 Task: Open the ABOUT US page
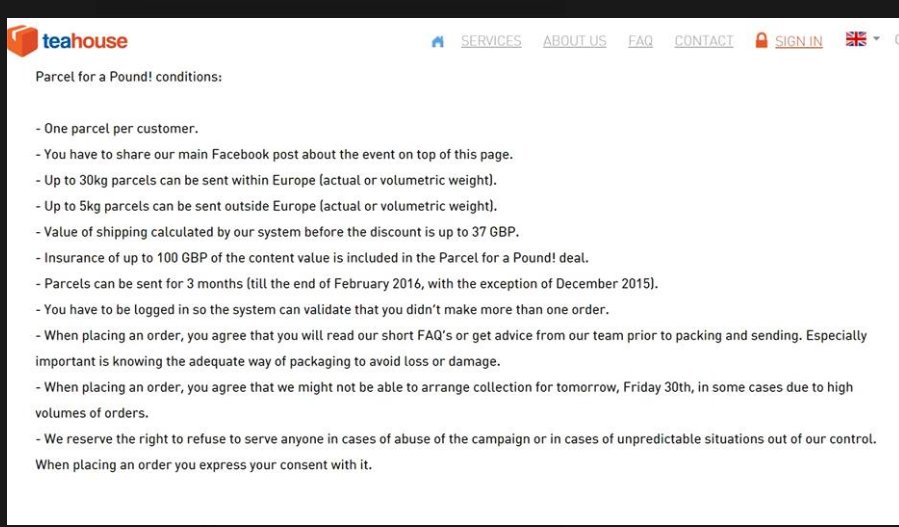pos(574,41)
